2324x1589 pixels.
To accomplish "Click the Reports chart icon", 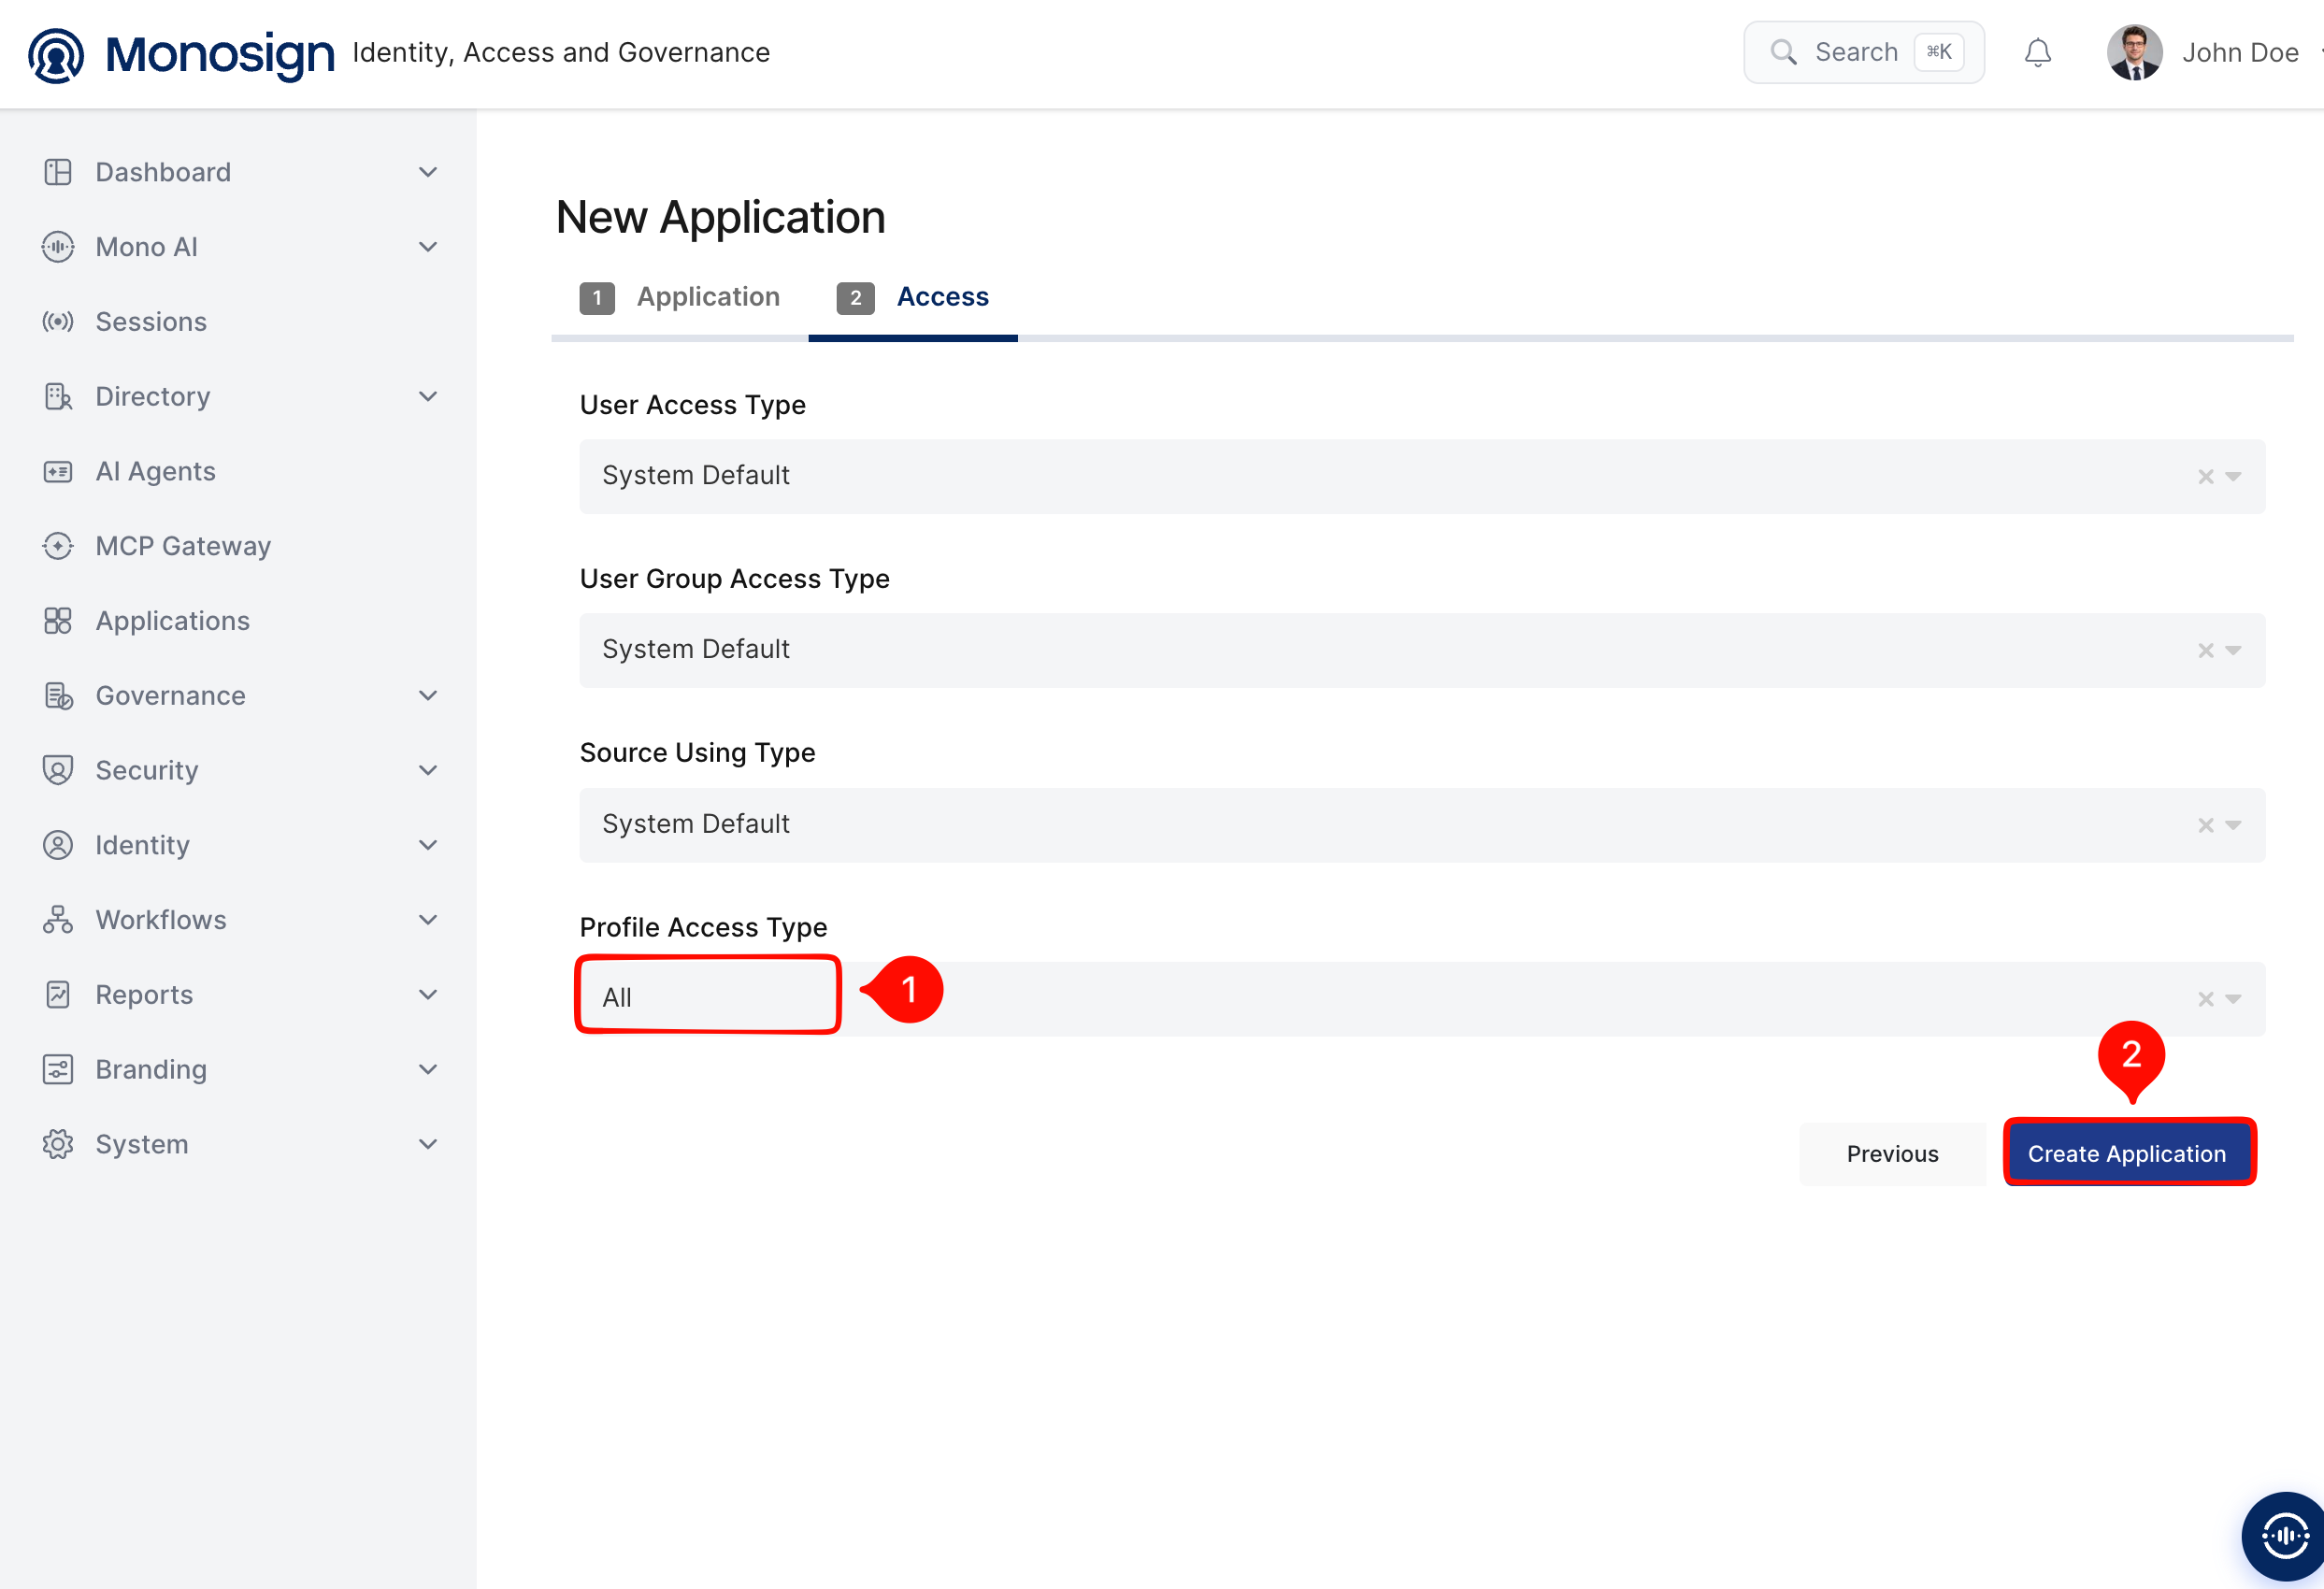I will (x=58, y=995).
